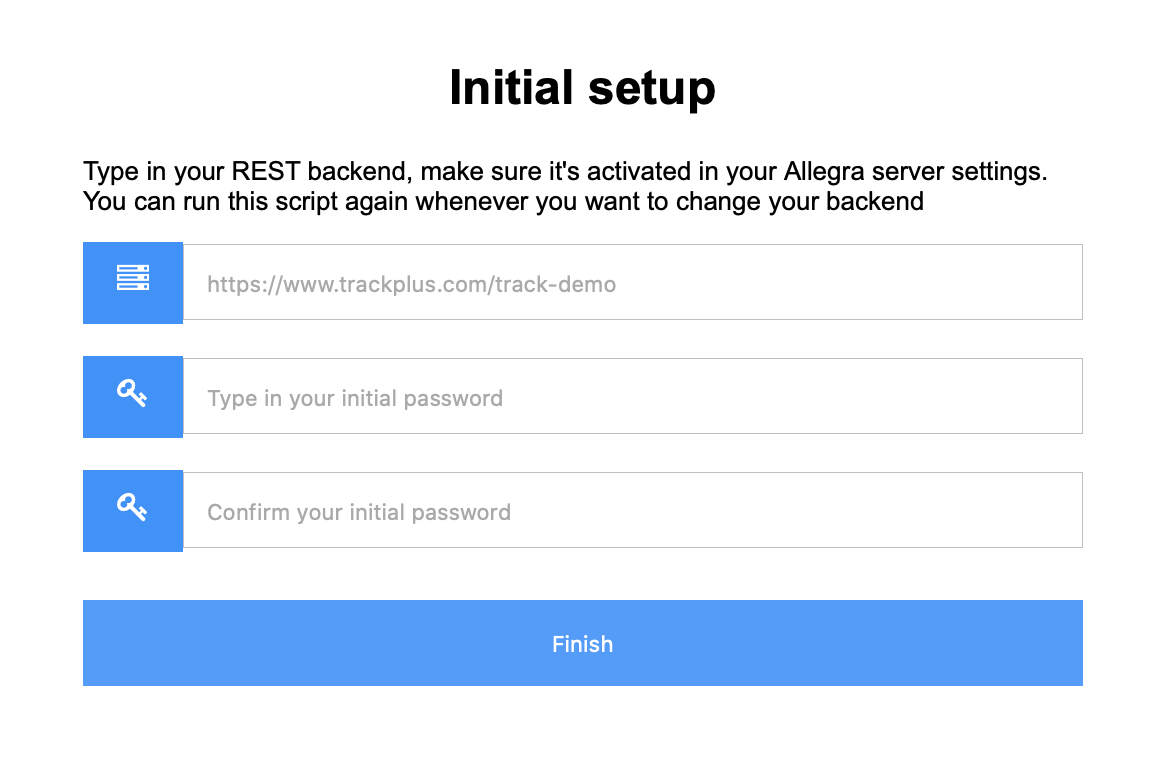Click the server icon beside the backend field
The width and height of the screenshot is (1164, 782).
[x=132, y=278]
